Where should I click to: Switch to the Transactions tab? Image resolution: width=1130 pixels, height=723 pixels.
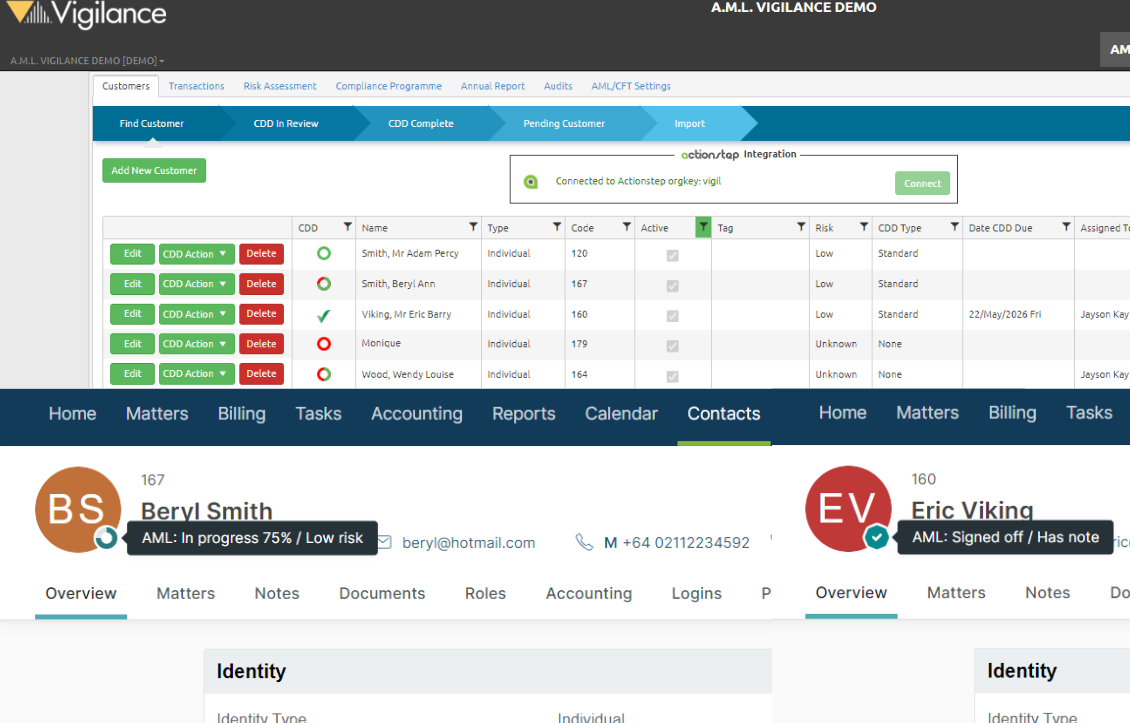point(196,86)
